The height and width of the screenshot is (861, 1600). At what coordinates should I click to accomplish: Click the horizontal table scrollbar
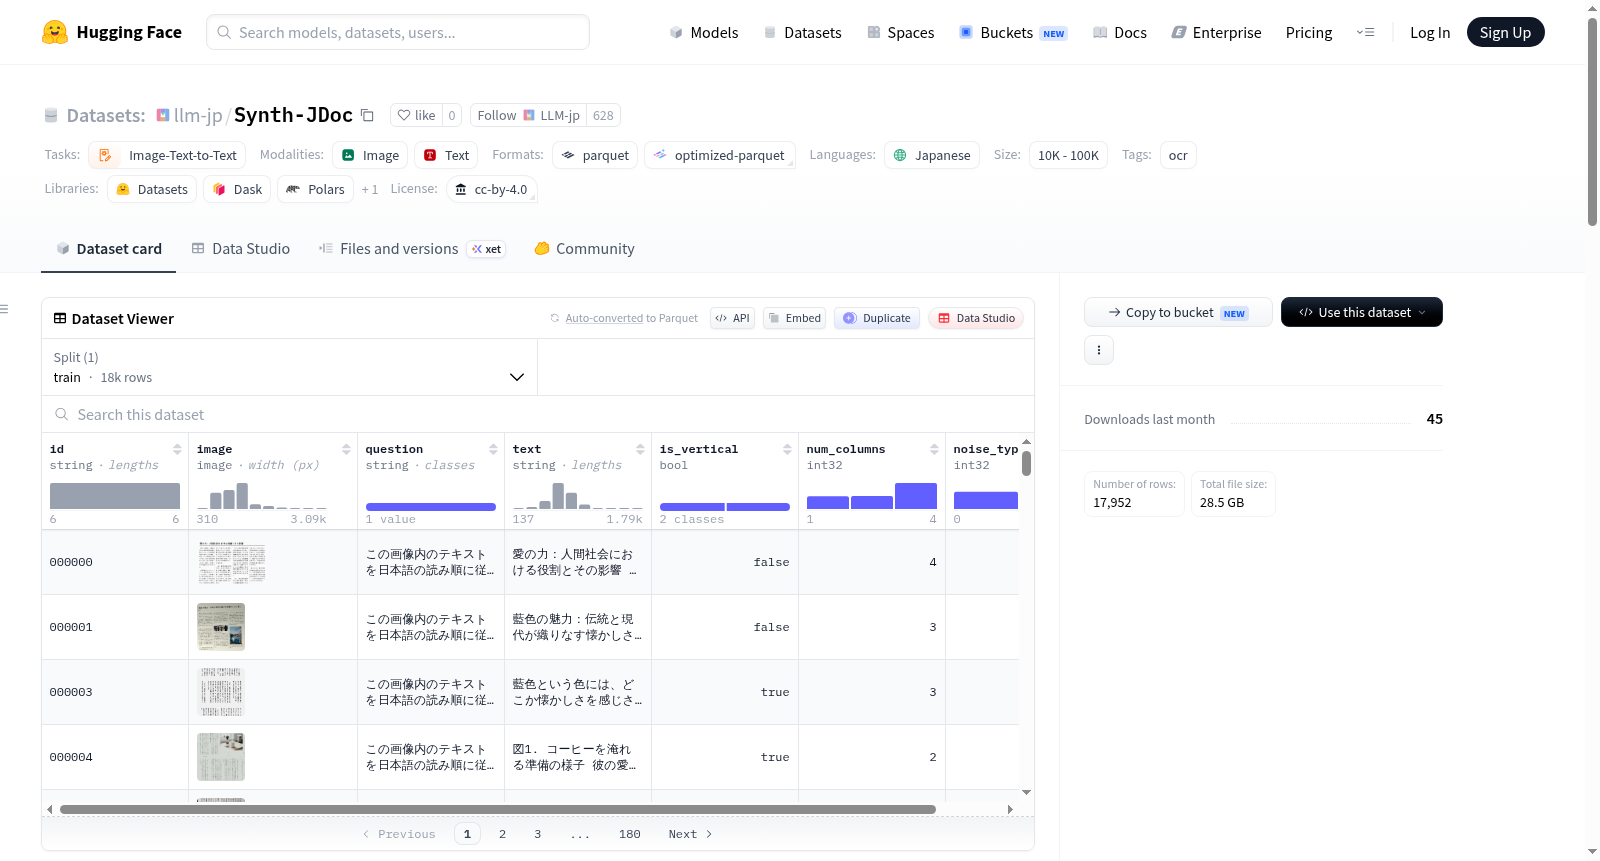coord(498,809)
